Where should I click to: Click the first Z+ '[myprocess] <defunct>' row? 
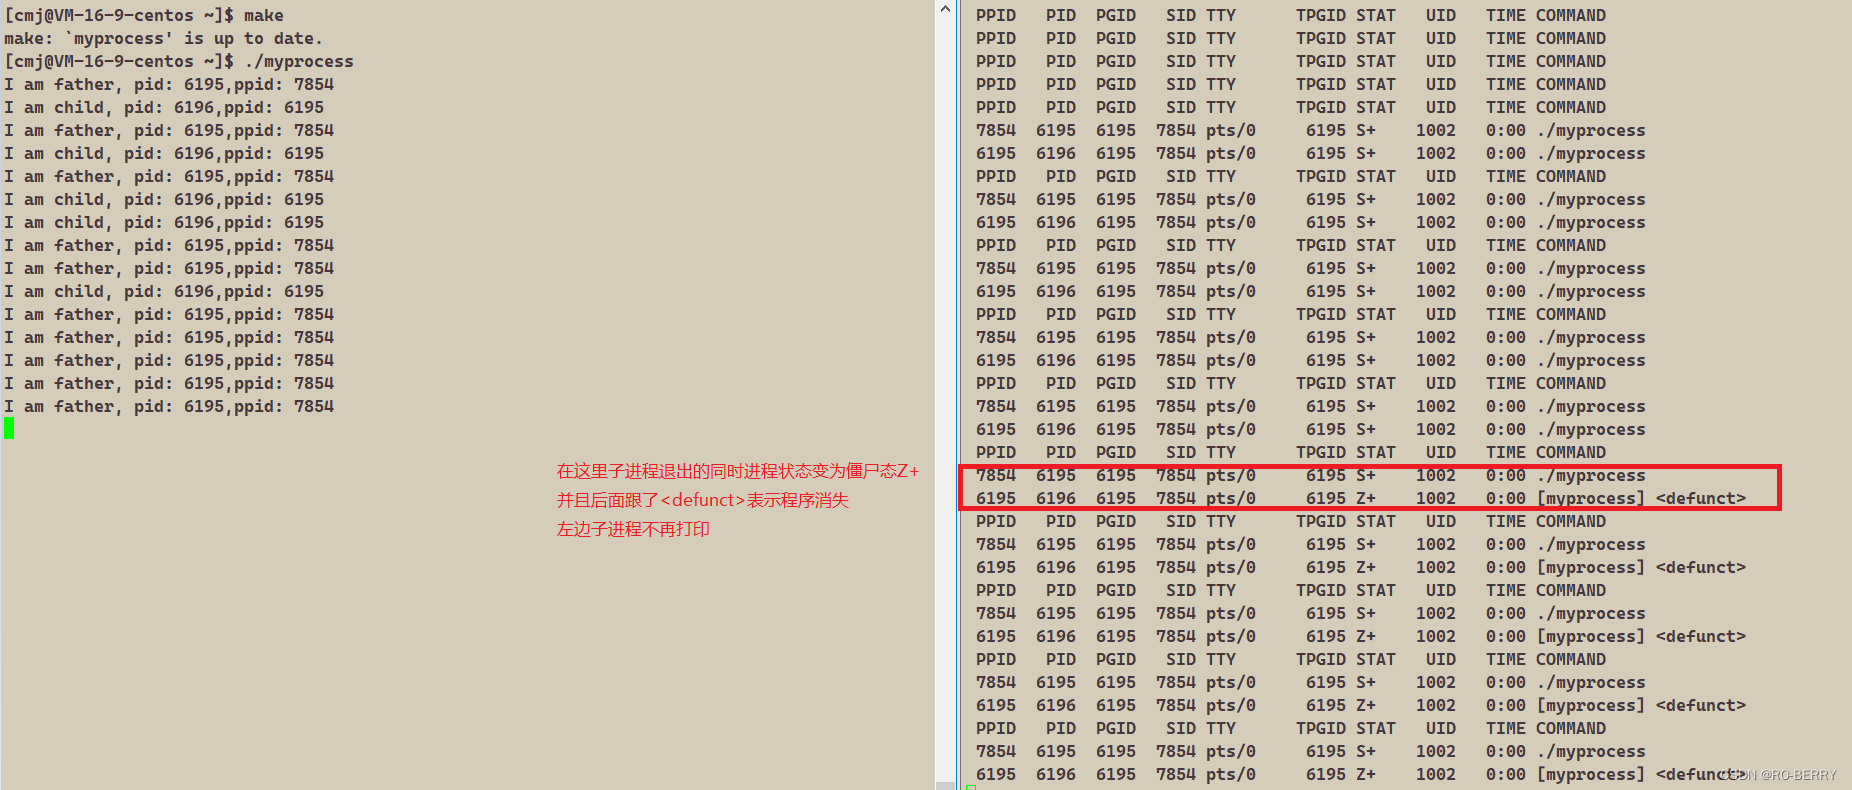[1361, 498]
